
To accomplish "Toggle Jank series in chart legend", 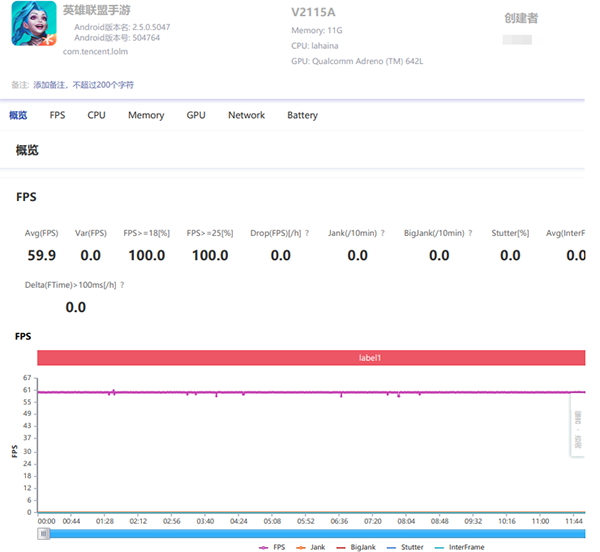I will (310, 547).
